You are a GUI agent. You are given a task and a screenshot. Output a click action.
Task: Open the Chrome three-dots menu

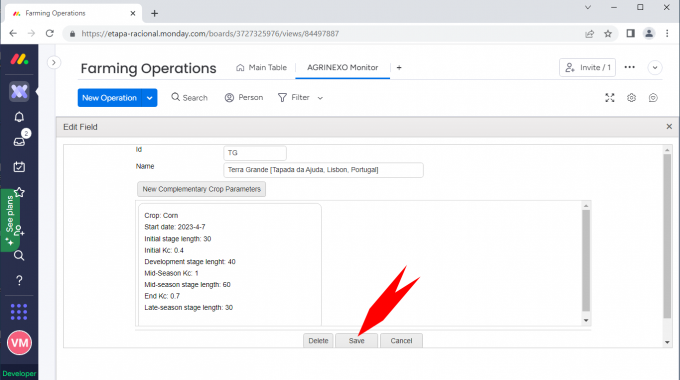pyautogui.click(x=667, y=33)
